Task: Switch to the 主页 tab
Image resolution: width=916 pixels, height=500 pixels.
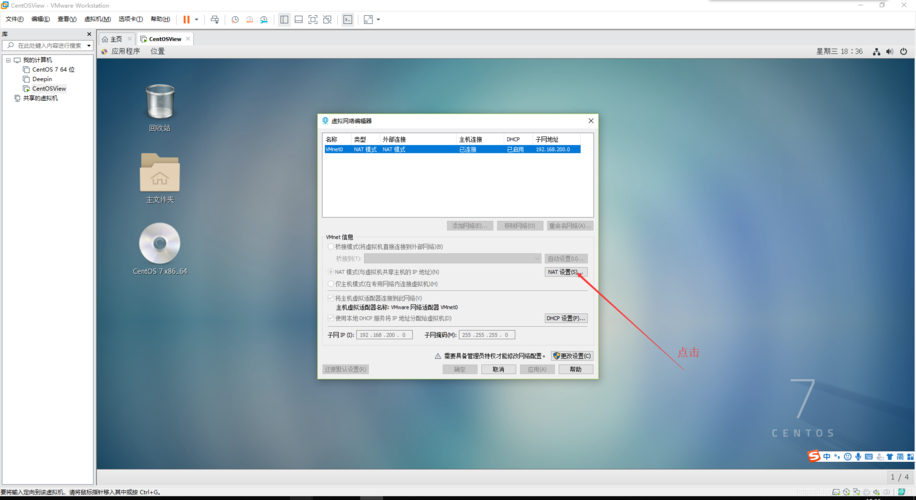Action: (116, 39)
